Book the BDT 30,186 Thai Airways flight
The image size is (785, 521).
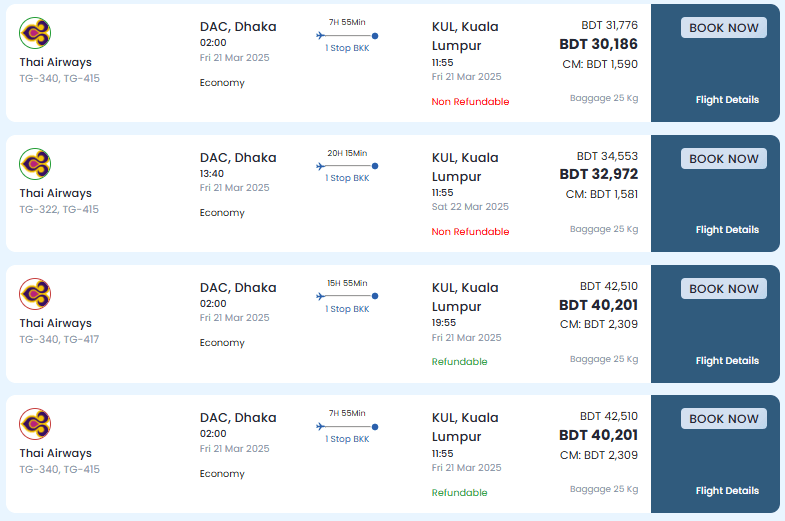pyautogui.click(x=723, y=28)
